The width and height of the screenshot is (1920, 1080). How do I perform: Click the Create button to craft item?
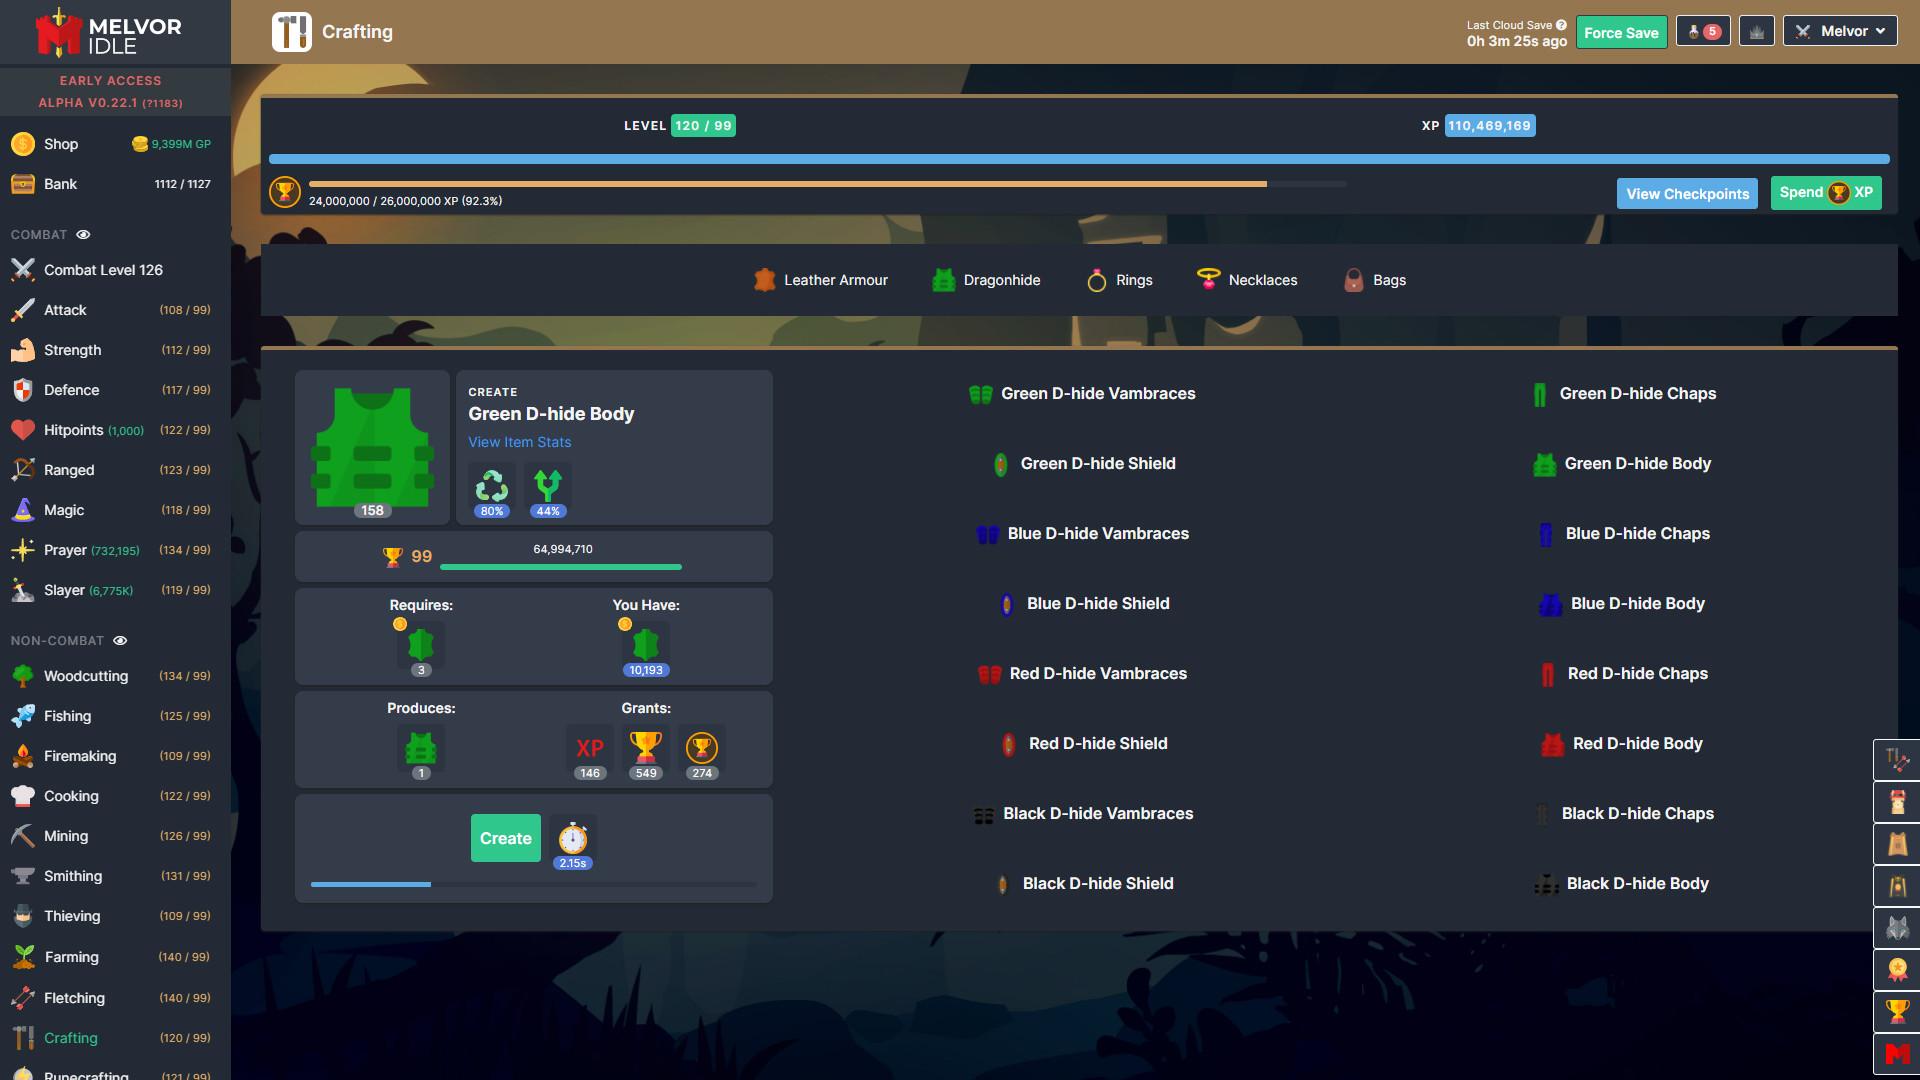[505, 837]
